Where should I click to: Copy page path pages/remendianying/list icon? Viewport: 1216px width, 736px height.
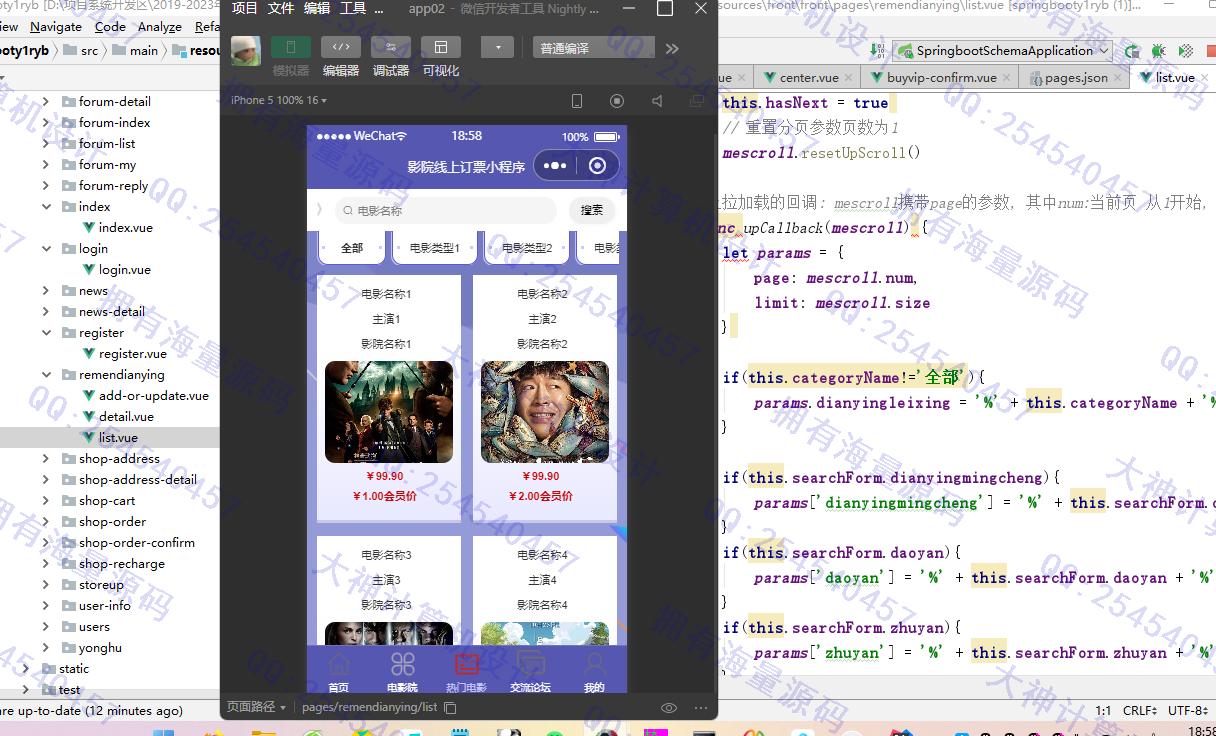(x=450, y=708)
